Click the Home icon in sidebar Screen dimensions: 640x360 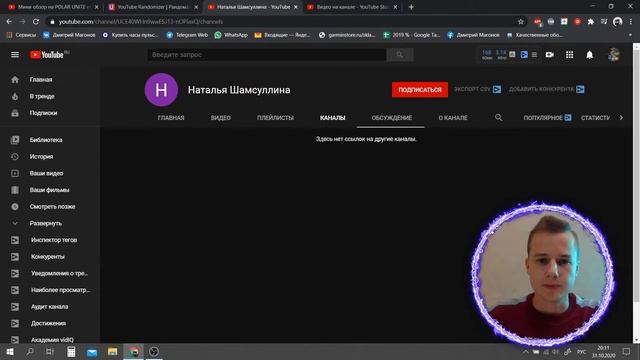(15, 80)
